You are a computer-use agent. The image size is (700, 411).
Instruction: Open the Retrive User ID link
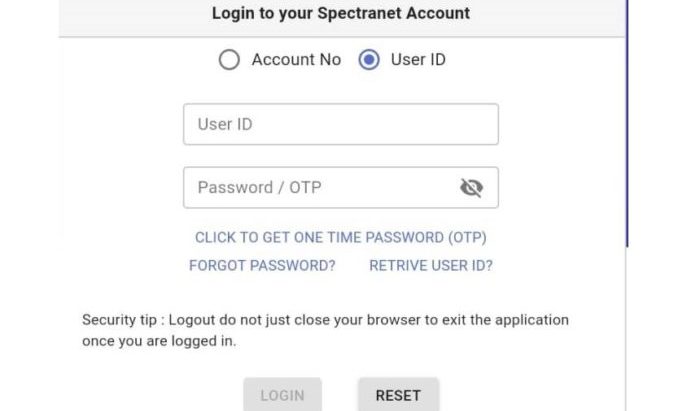tap(431, 266)
